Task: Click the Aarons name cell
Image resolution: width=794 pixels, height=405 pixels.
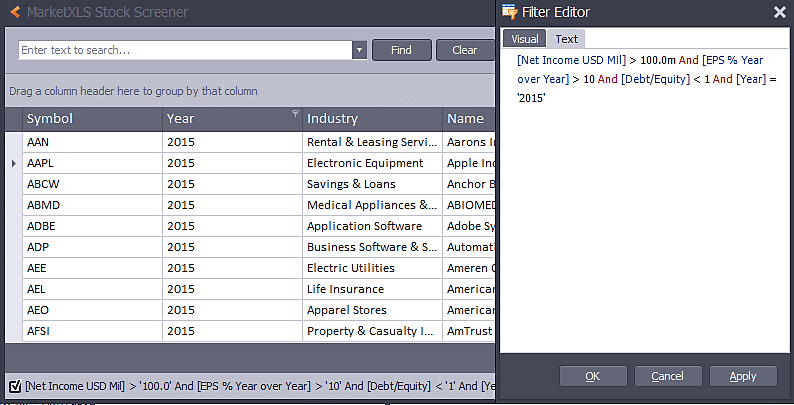Action: [469, 142]
